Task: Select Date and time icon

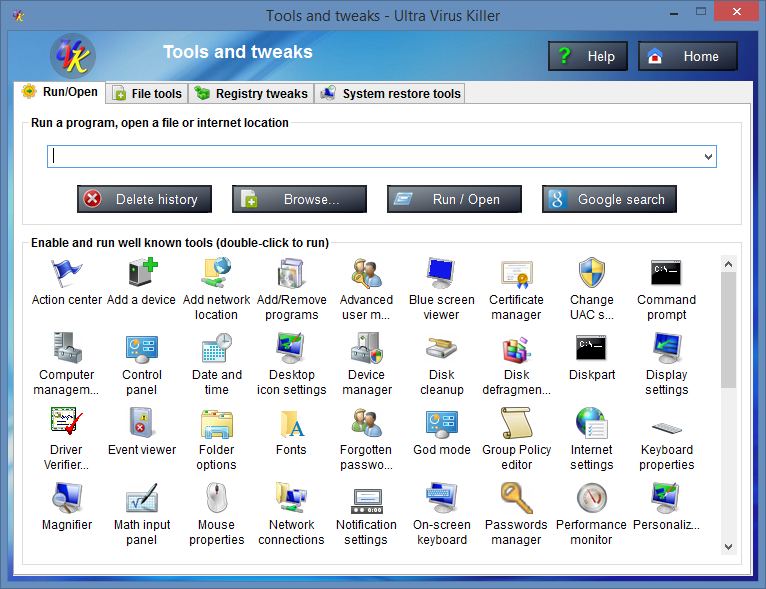Action: (216, 348)
